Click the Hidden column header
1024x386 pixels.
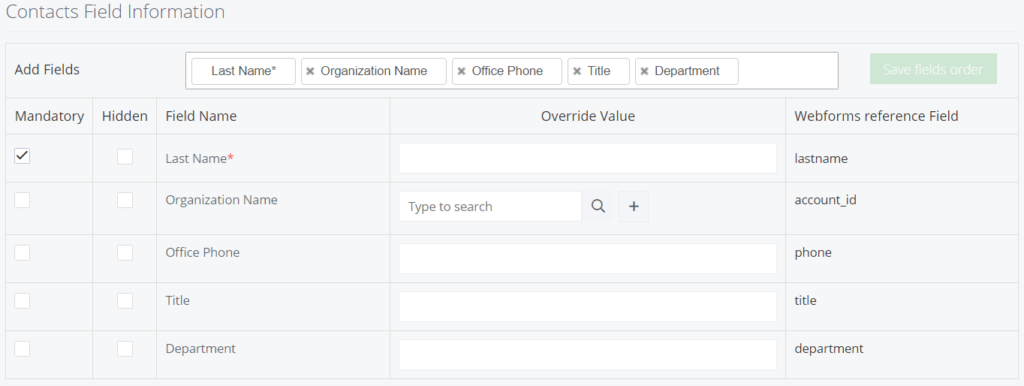pos(125,116)
